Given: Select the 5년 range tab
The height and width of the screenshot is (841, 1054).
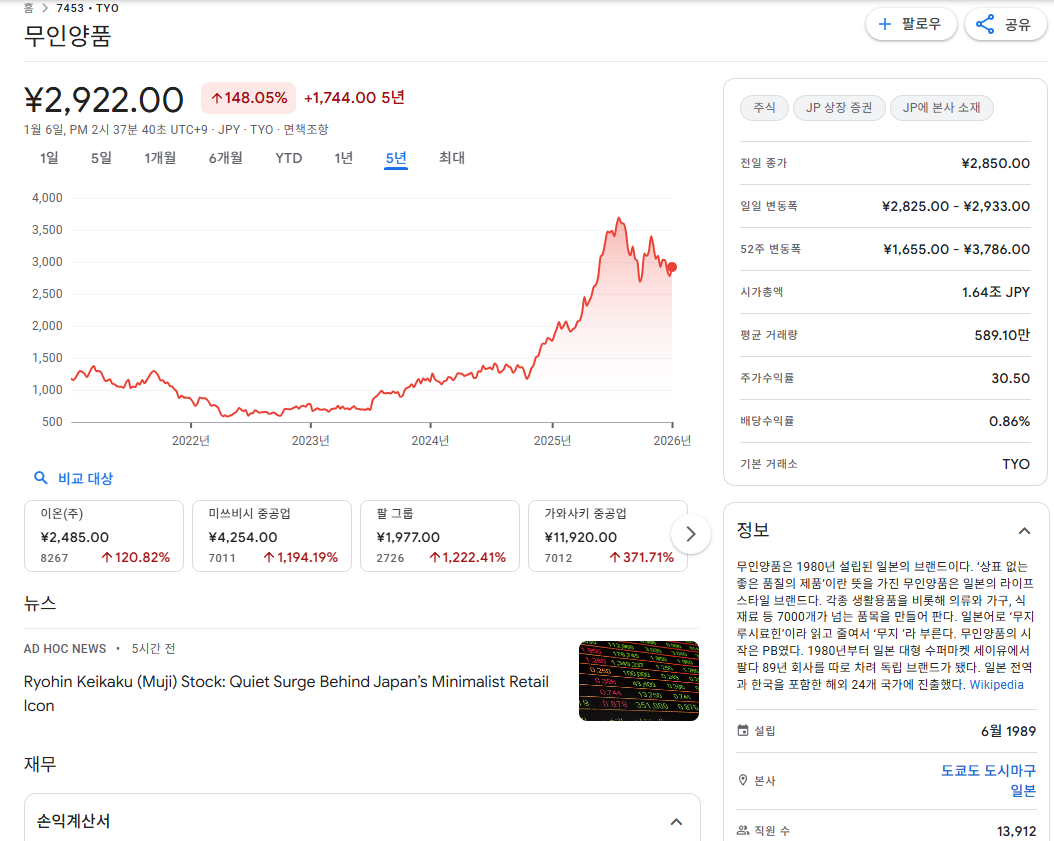Looking at the screenshot, I should click(396, 158).
